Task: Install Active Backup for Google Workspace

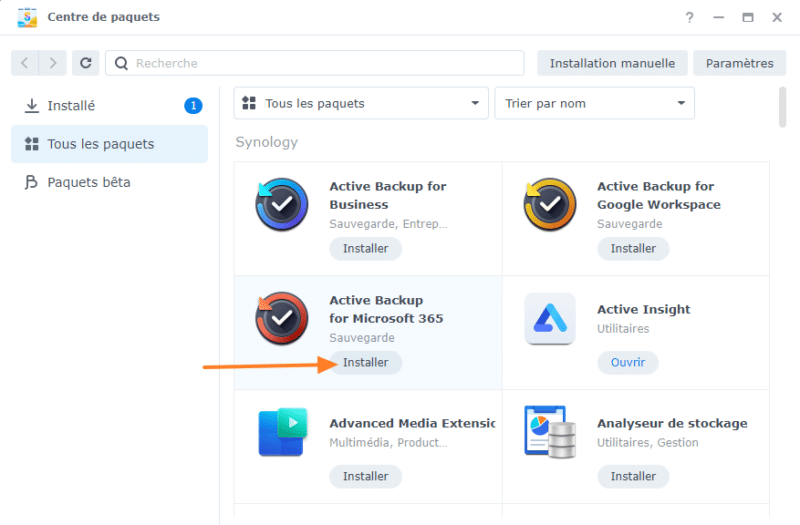Action: (633, 248)
